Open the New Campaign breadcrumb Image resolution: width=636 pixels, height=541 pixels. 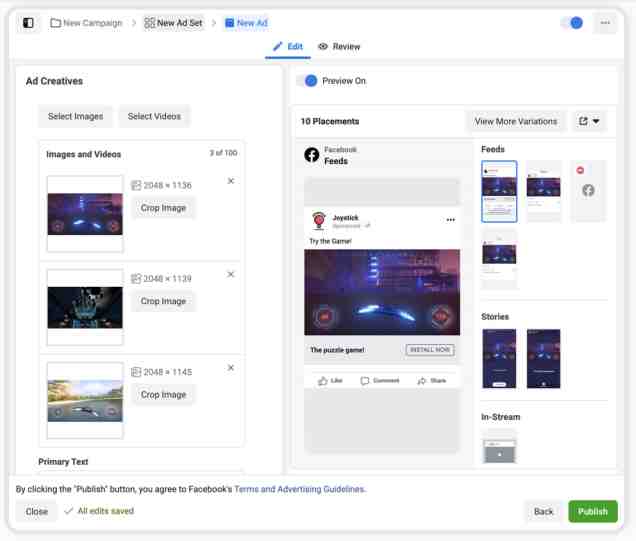click(86, 23)
